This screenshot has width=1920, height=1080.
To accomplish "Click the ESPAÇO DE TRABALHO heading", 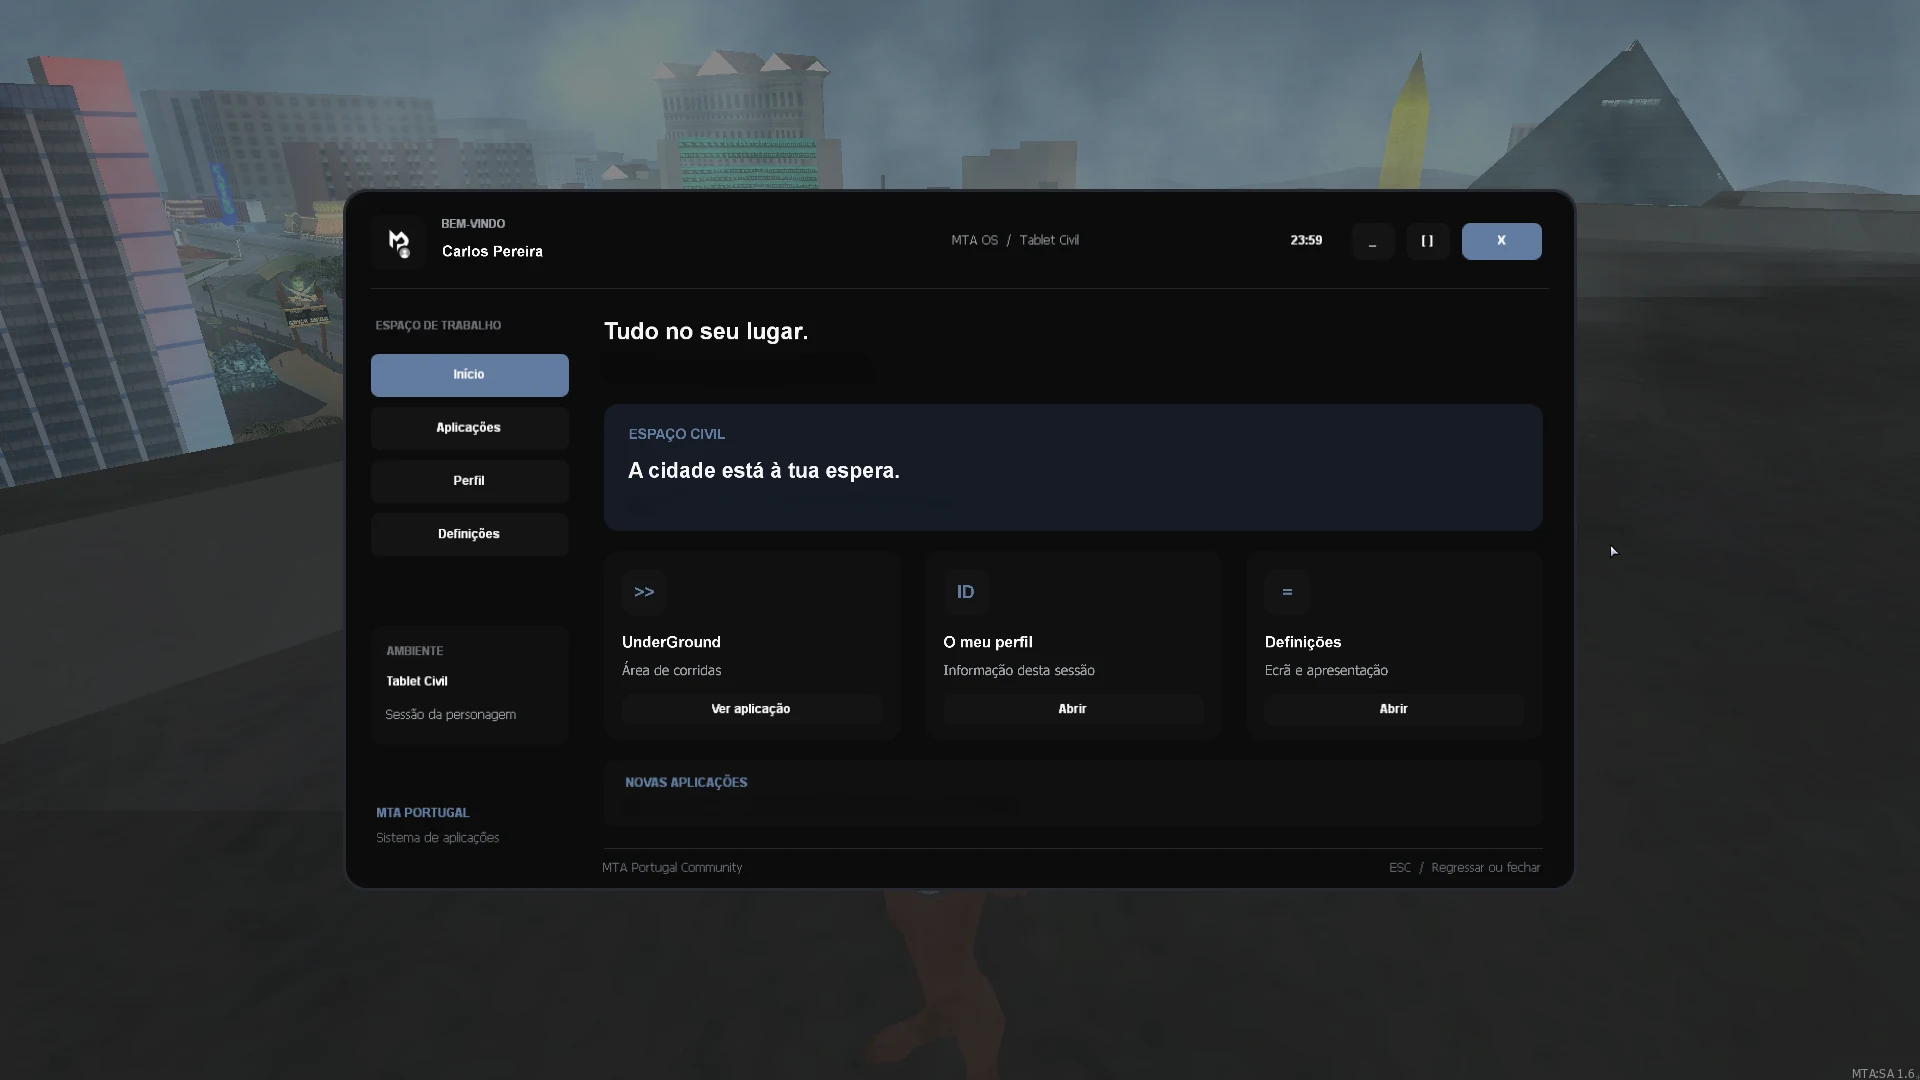I will (438, 325).
